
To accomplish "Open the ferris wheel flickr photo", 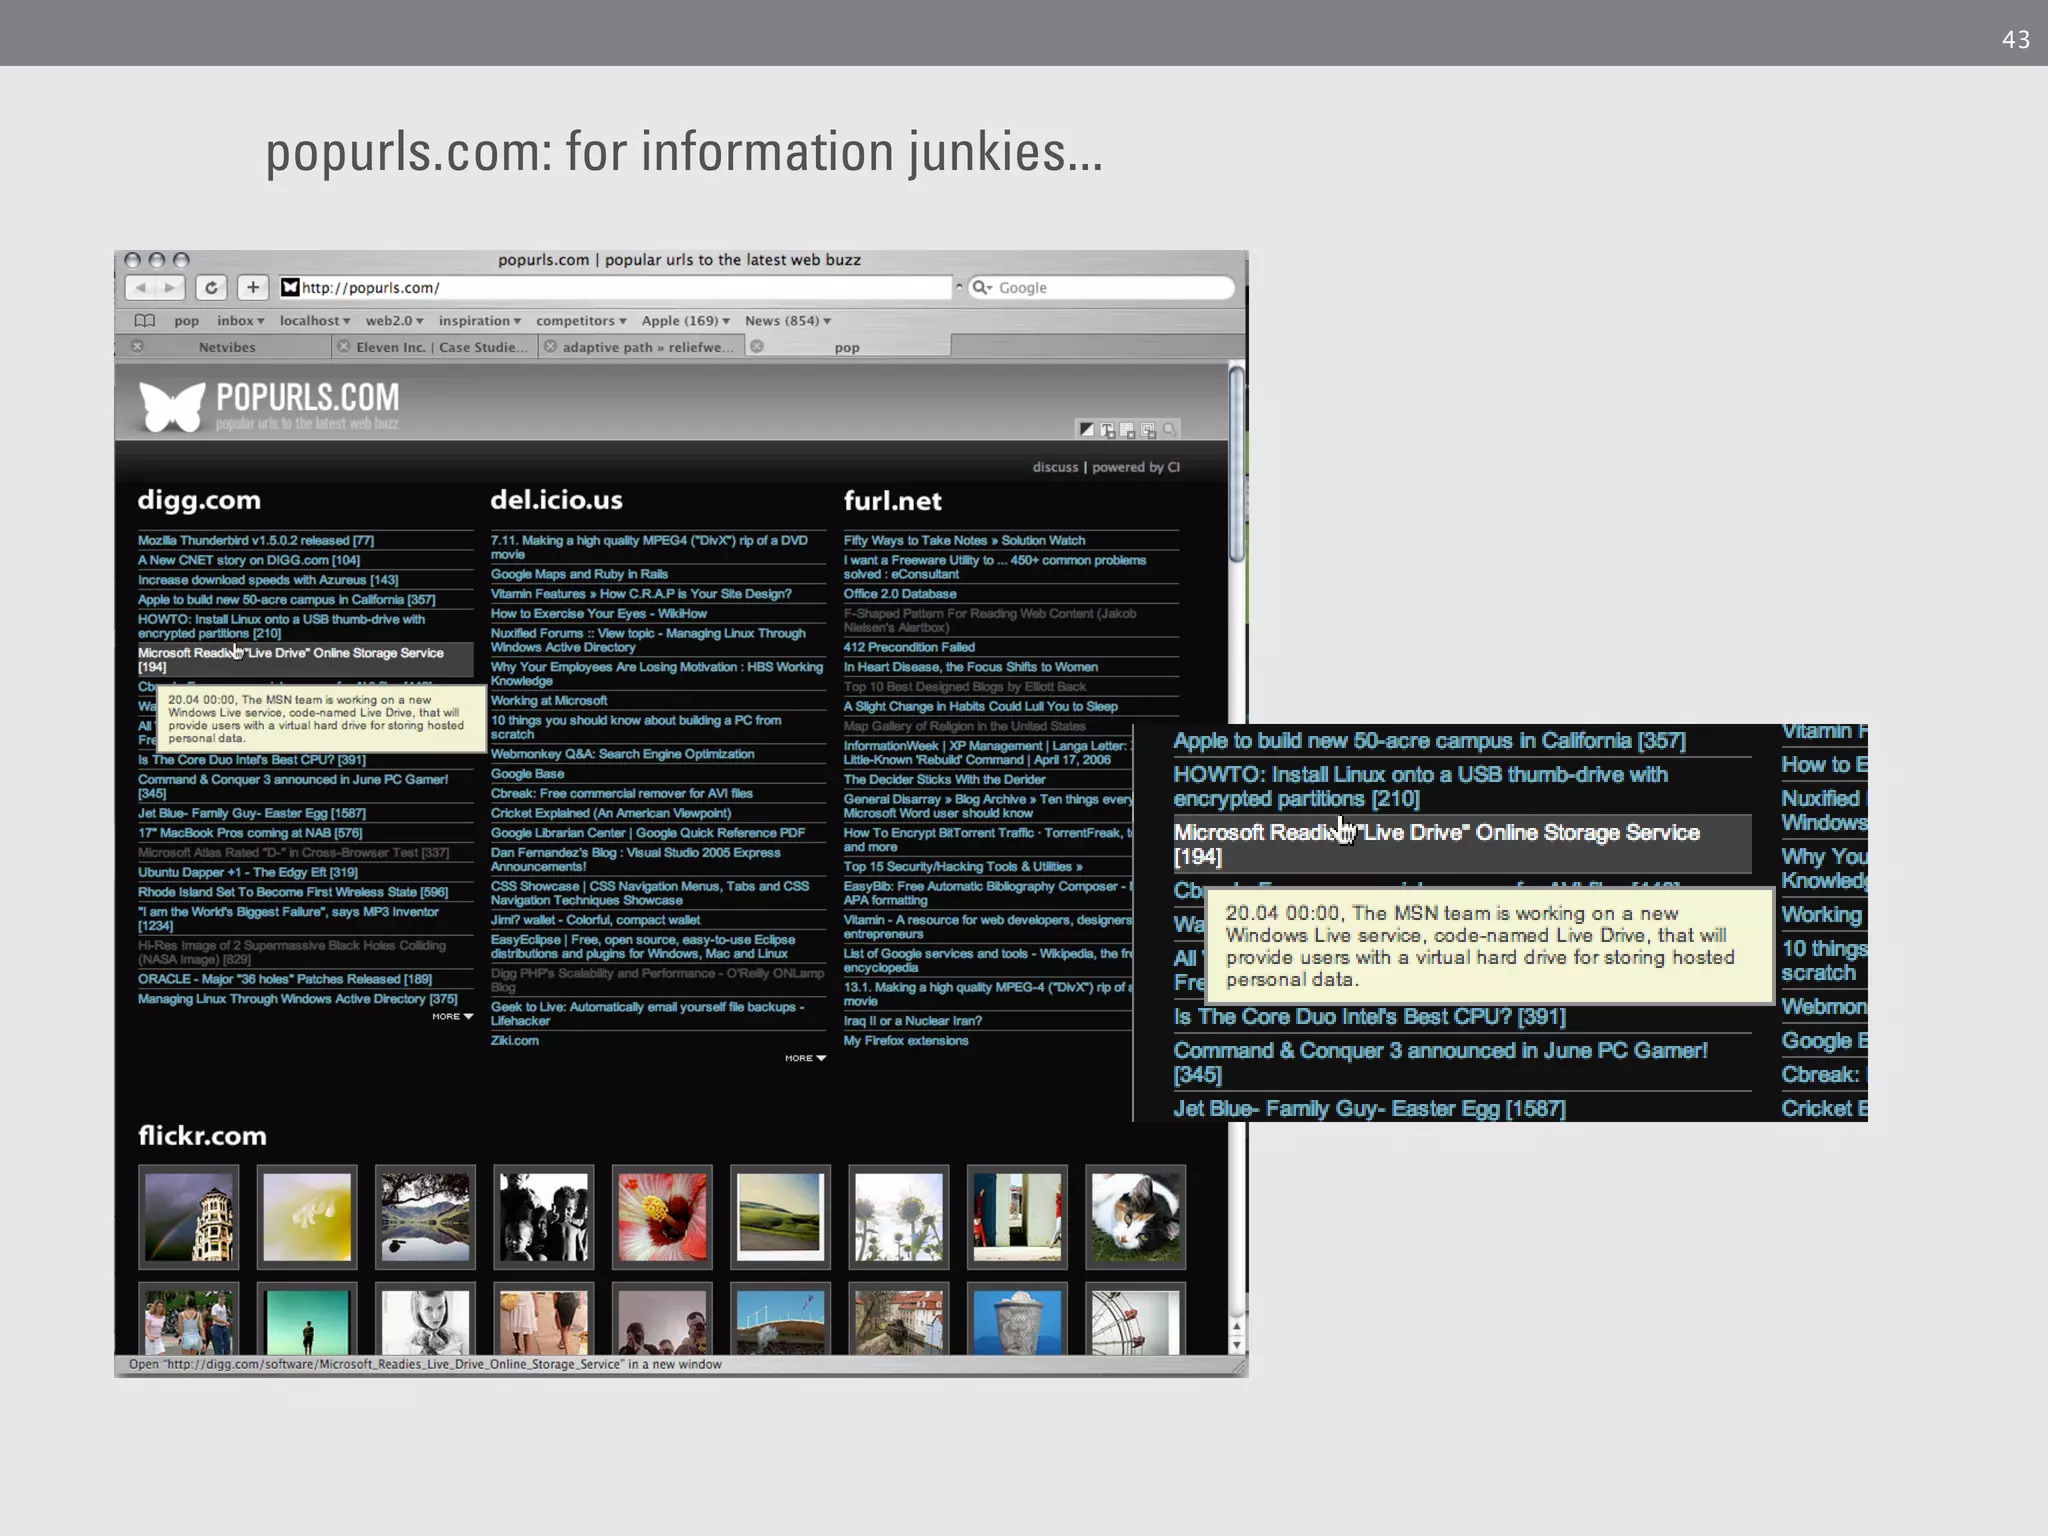I will point(1135,1320).
